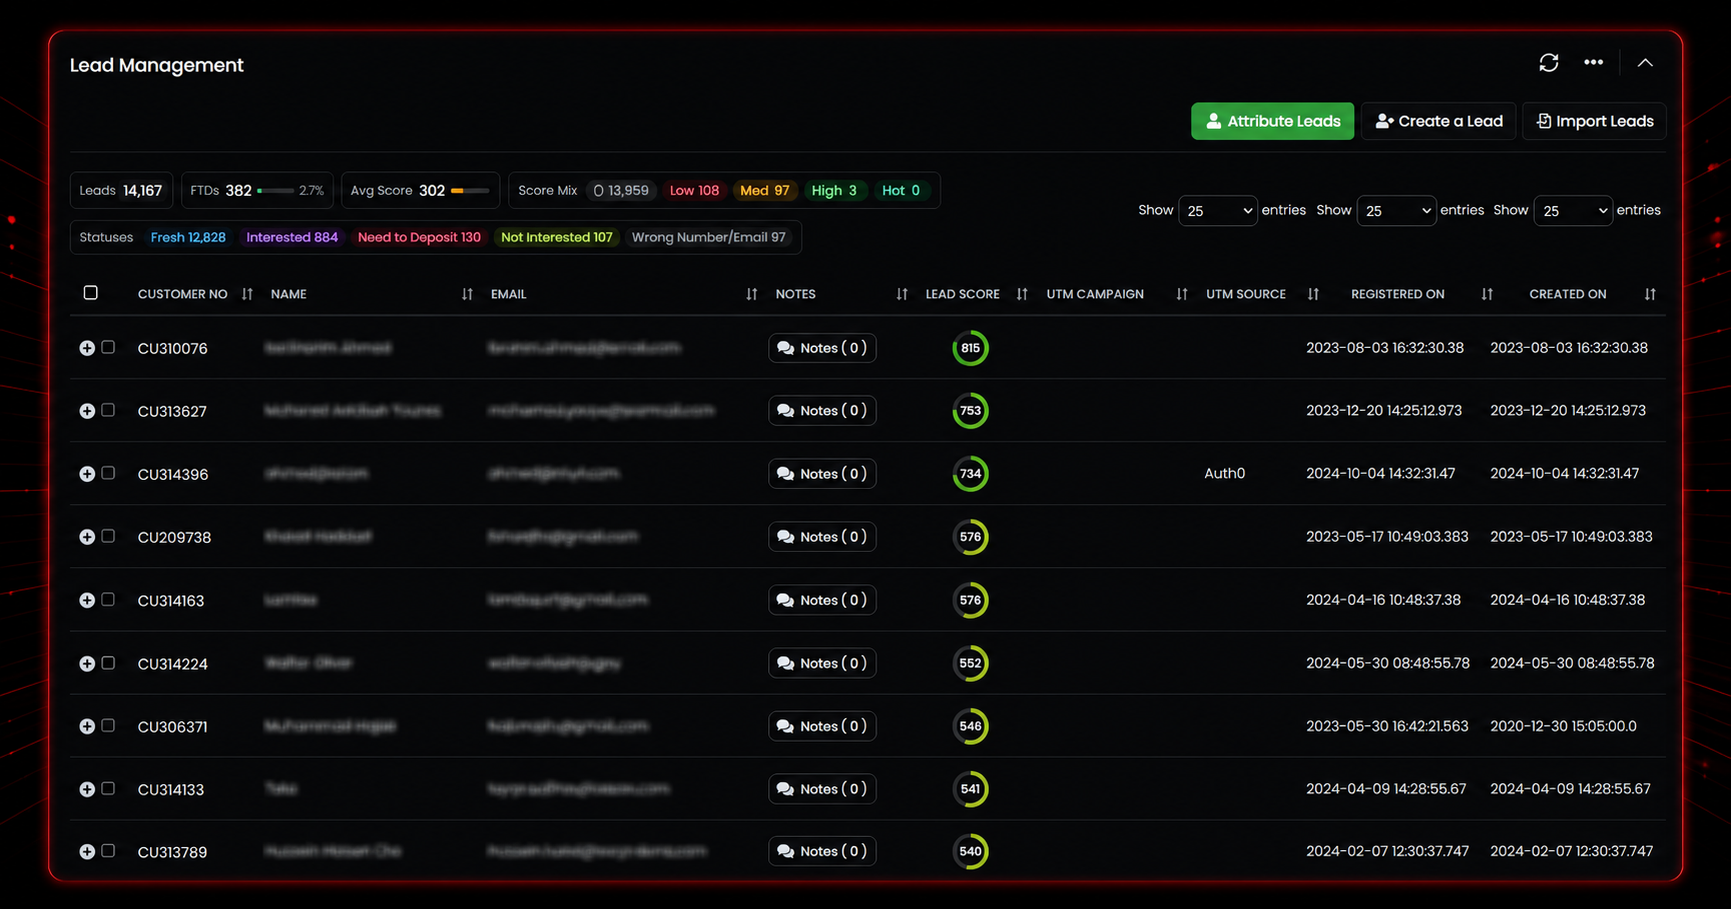Open the first Show entries dropdown
Image resolution: width=1731 pixels, height=909 pixels.
click(x=1217, y=211)
